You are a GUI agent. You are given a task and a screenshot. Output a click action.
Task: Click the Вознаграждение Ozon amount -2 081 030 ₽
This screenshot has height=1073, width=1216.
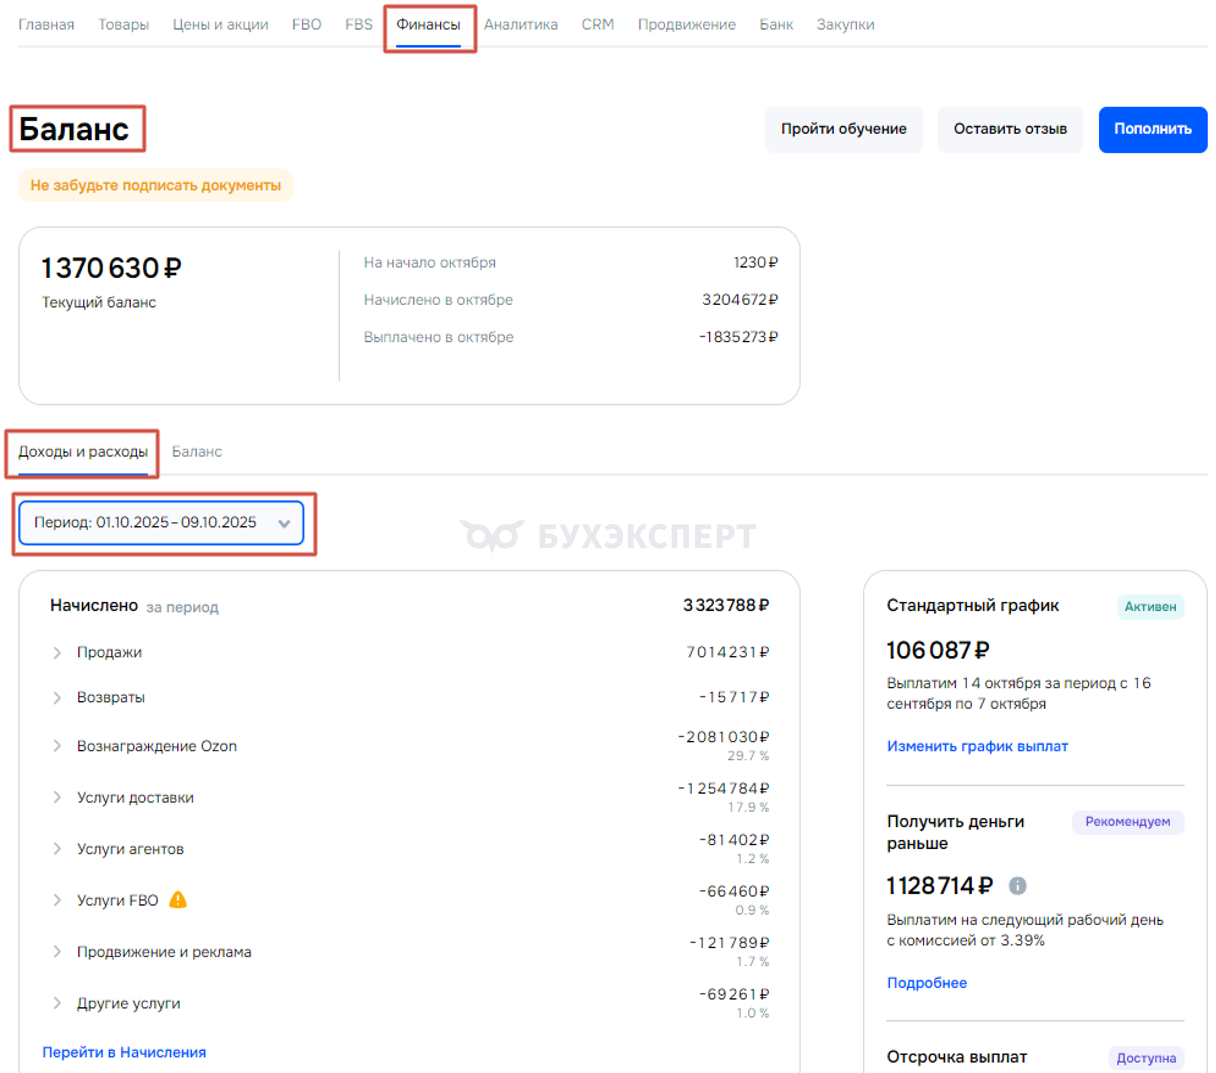(723, 737)
